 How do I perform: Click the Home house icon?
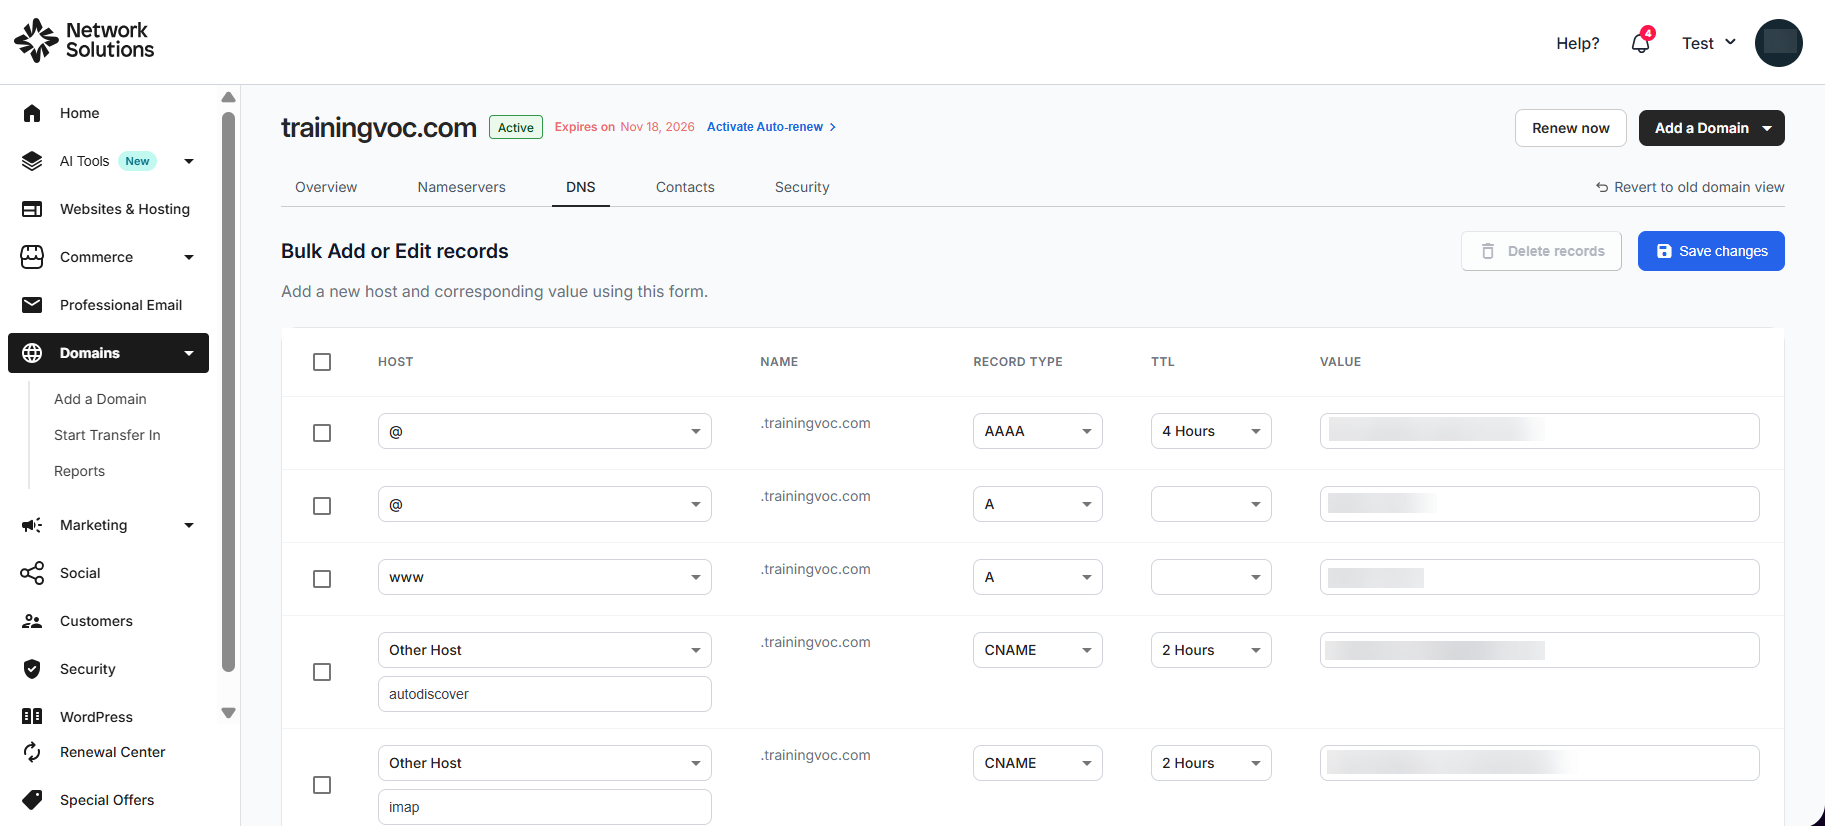pos(32,113)
